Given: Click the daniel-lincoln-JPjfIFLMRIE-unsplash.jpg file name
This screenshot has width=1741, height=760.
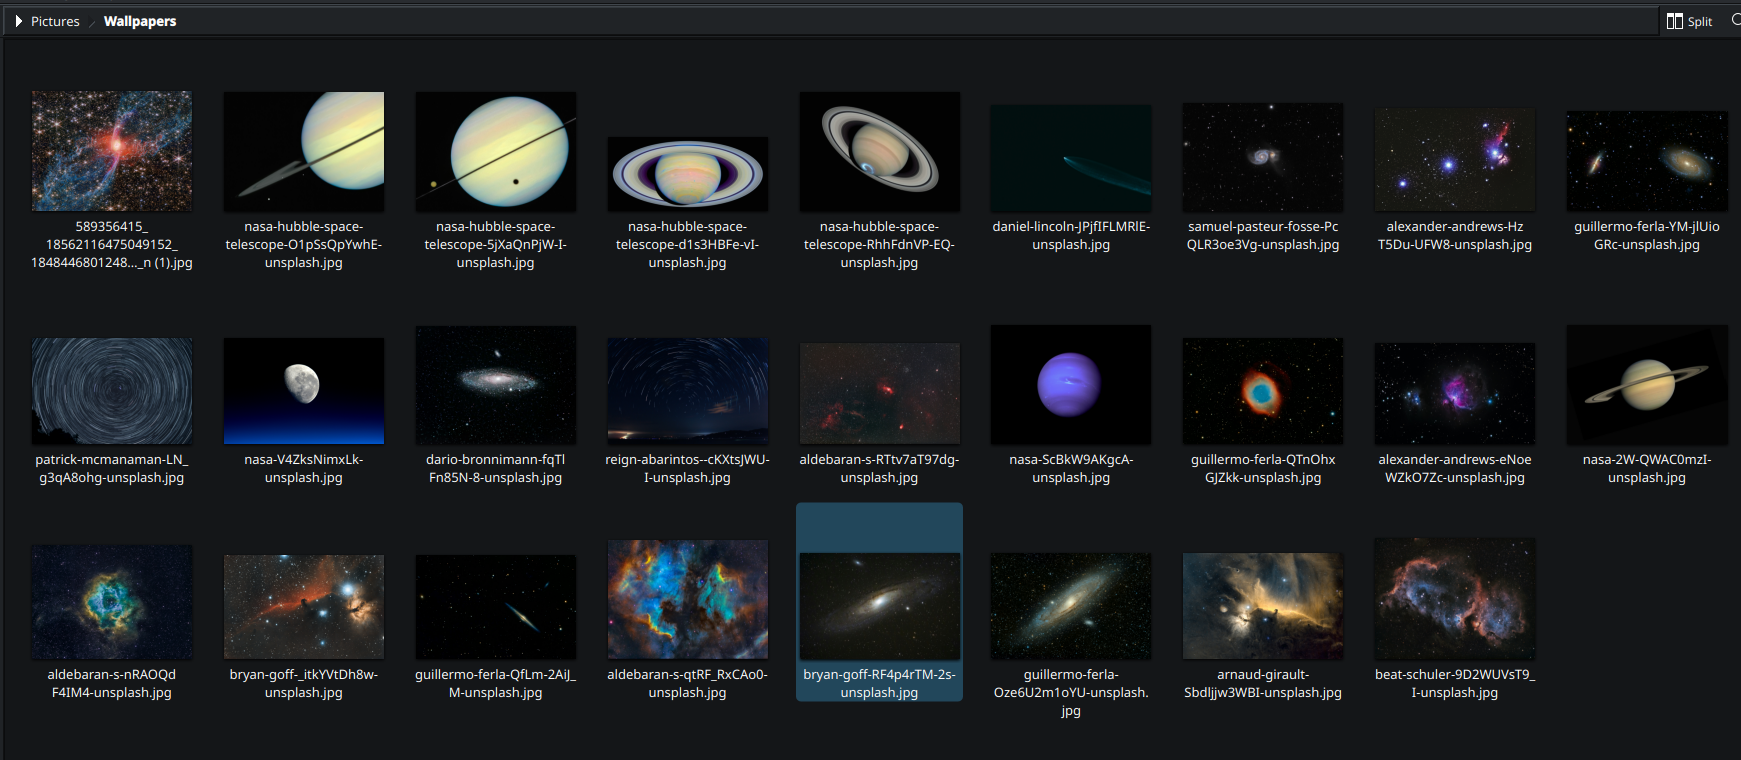Looking at the screenshot, I should 1071,236.
